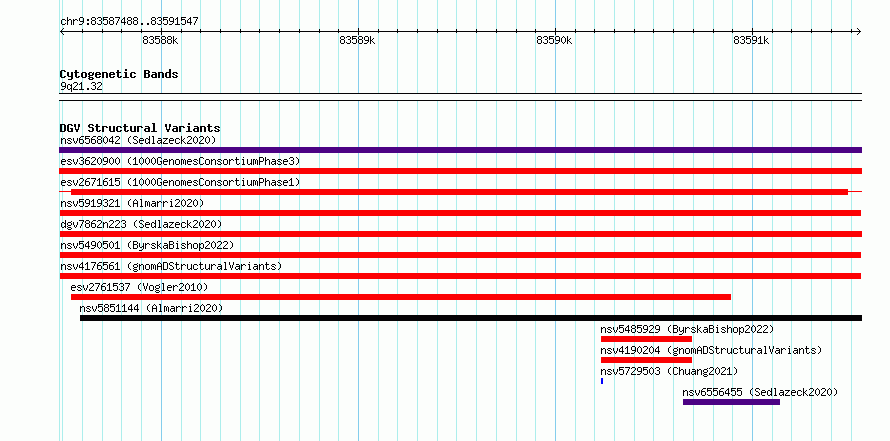Select the red dgv7862n223 variant bar

[x=460, y=234]
